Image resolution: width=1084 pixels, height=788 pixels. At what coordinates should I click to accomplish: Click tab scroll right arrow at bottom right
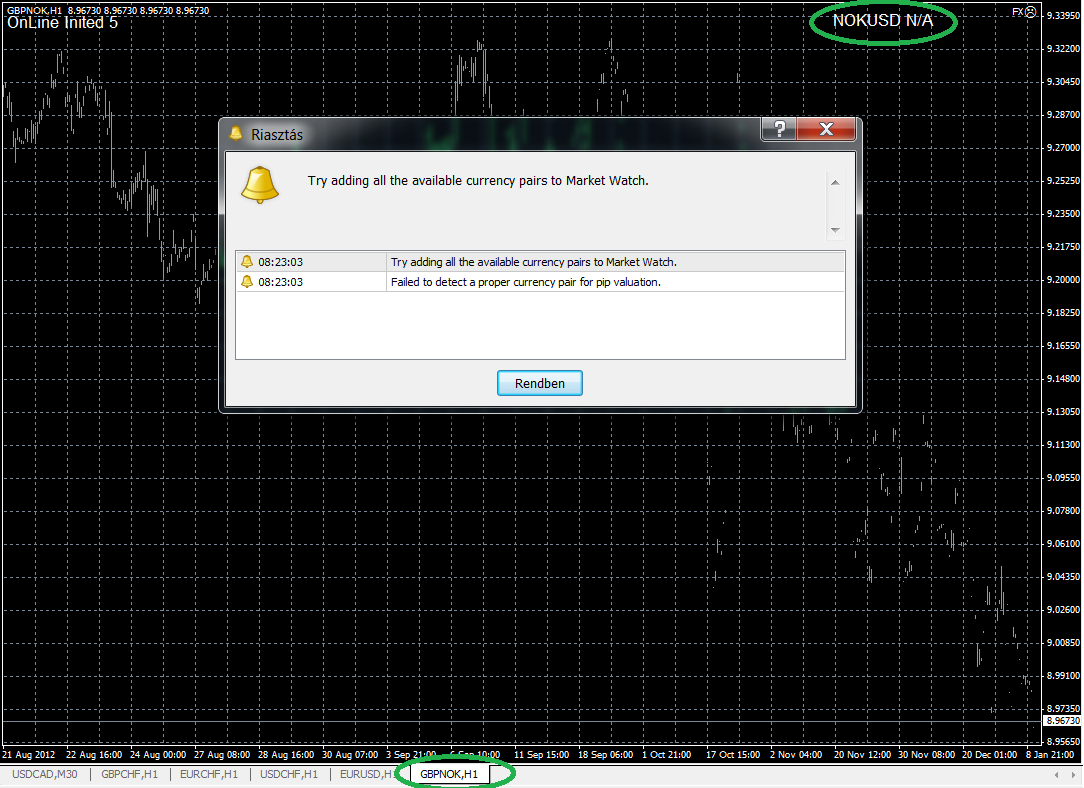click(x=1074, y=775)
